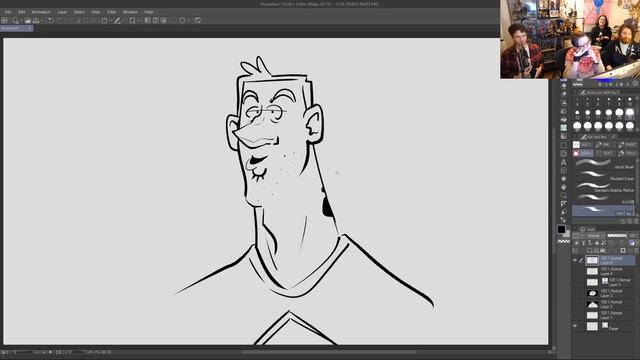The width and height of the screenshot is (640, 360).
Task: Click the Layer 3 mask-shaped thumbnail
Action: [x=592, y=293]
